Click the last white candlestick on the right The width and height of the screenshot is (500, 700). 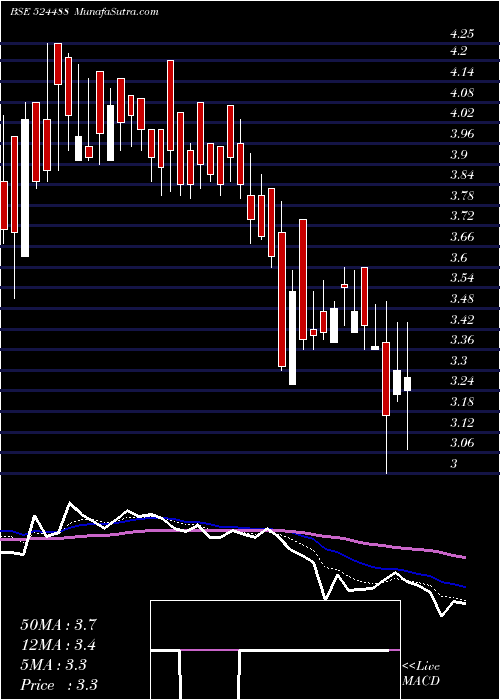tap(407, 384)
